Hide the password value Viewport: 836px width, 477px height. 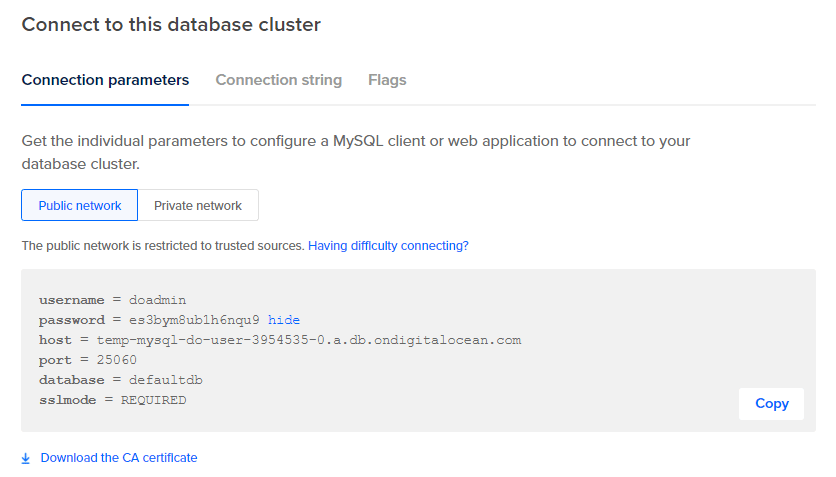pyautogui.click(x=284, y=320)
